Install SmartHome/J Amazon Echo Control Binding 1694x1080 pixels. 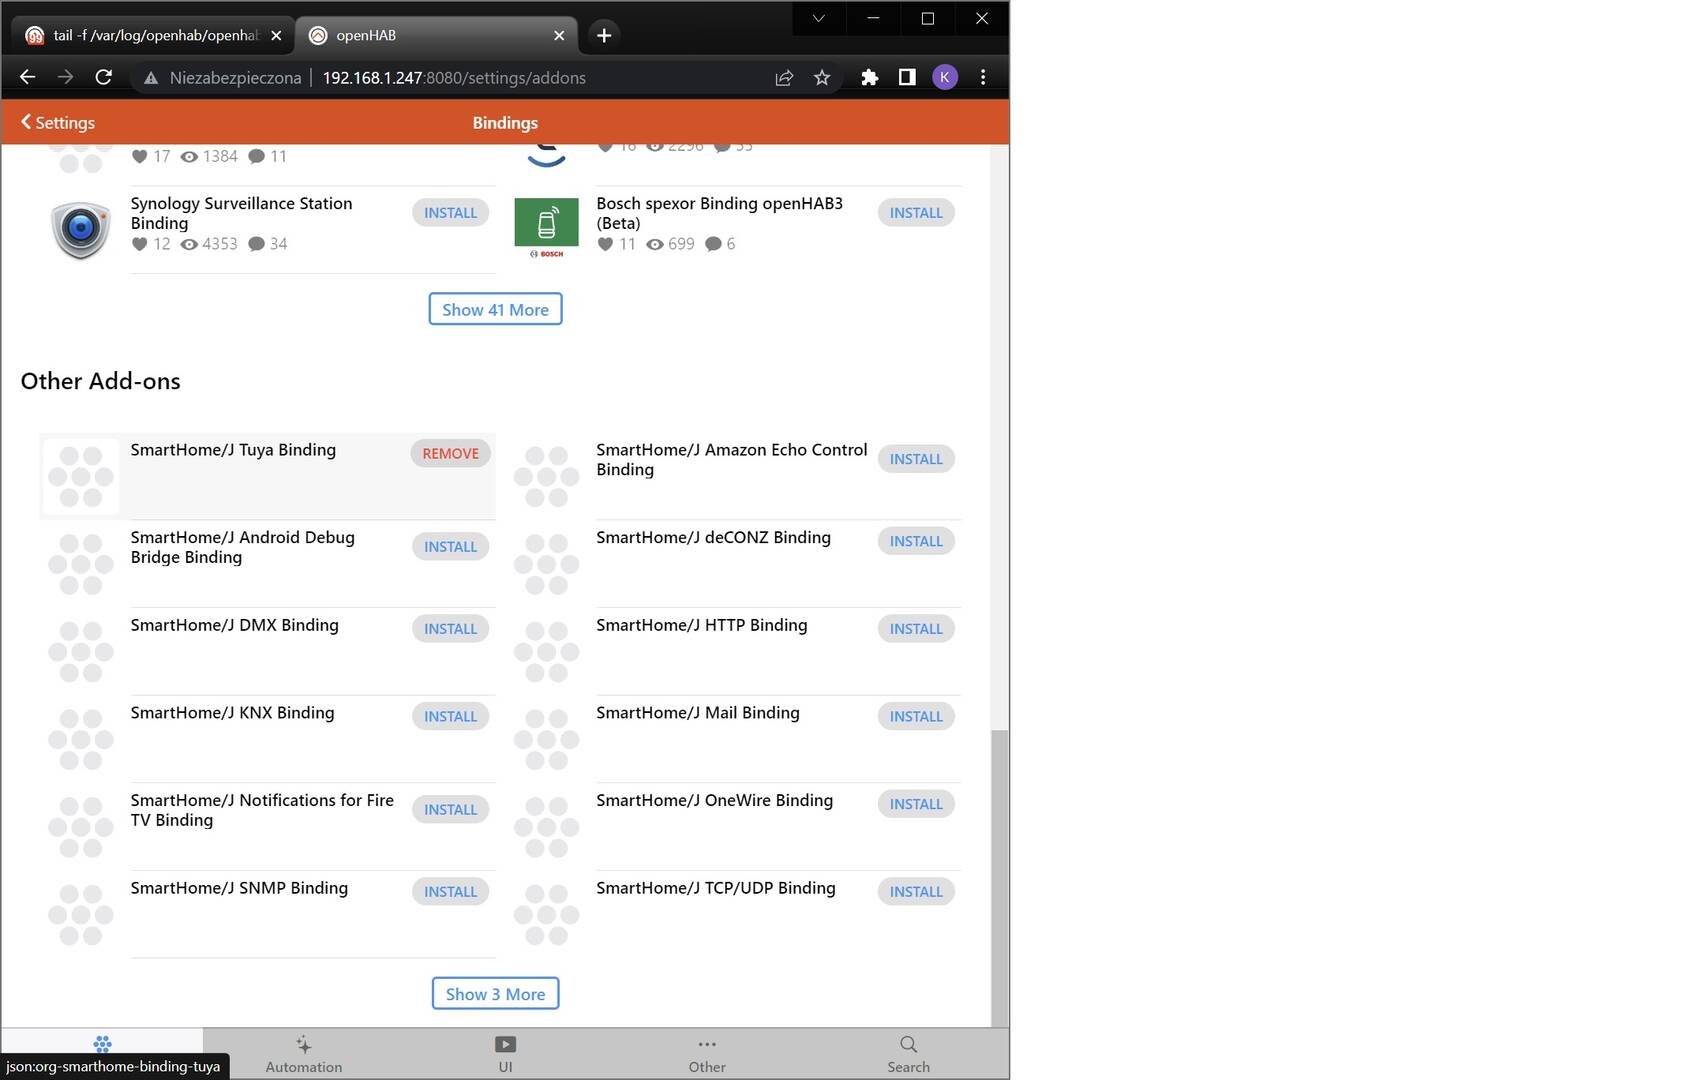(916, 459)
